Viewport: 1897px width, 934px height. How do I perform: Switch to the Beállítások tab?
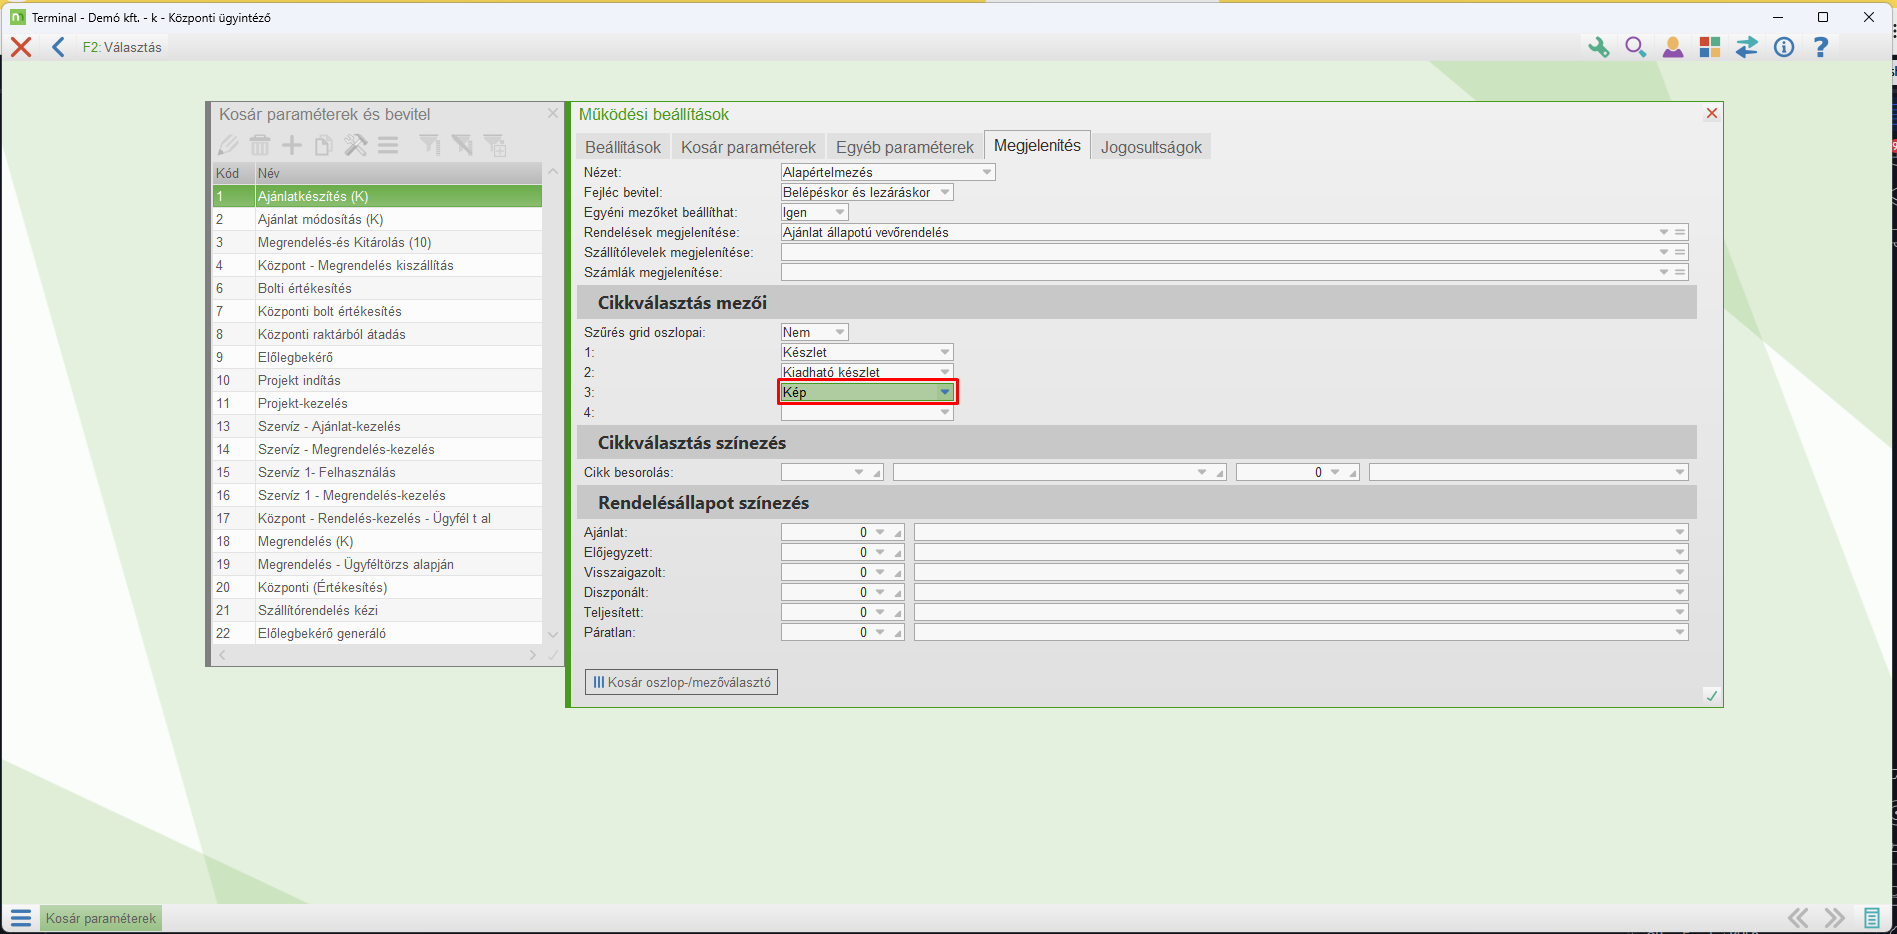tap(623, 147)
